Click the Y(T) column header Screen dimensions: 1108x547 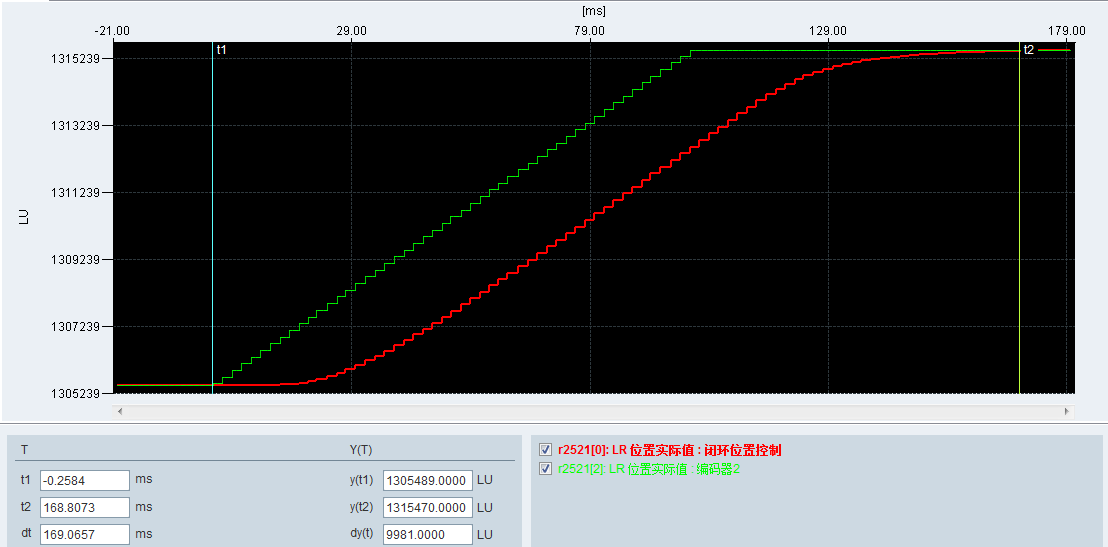point(361,450)
